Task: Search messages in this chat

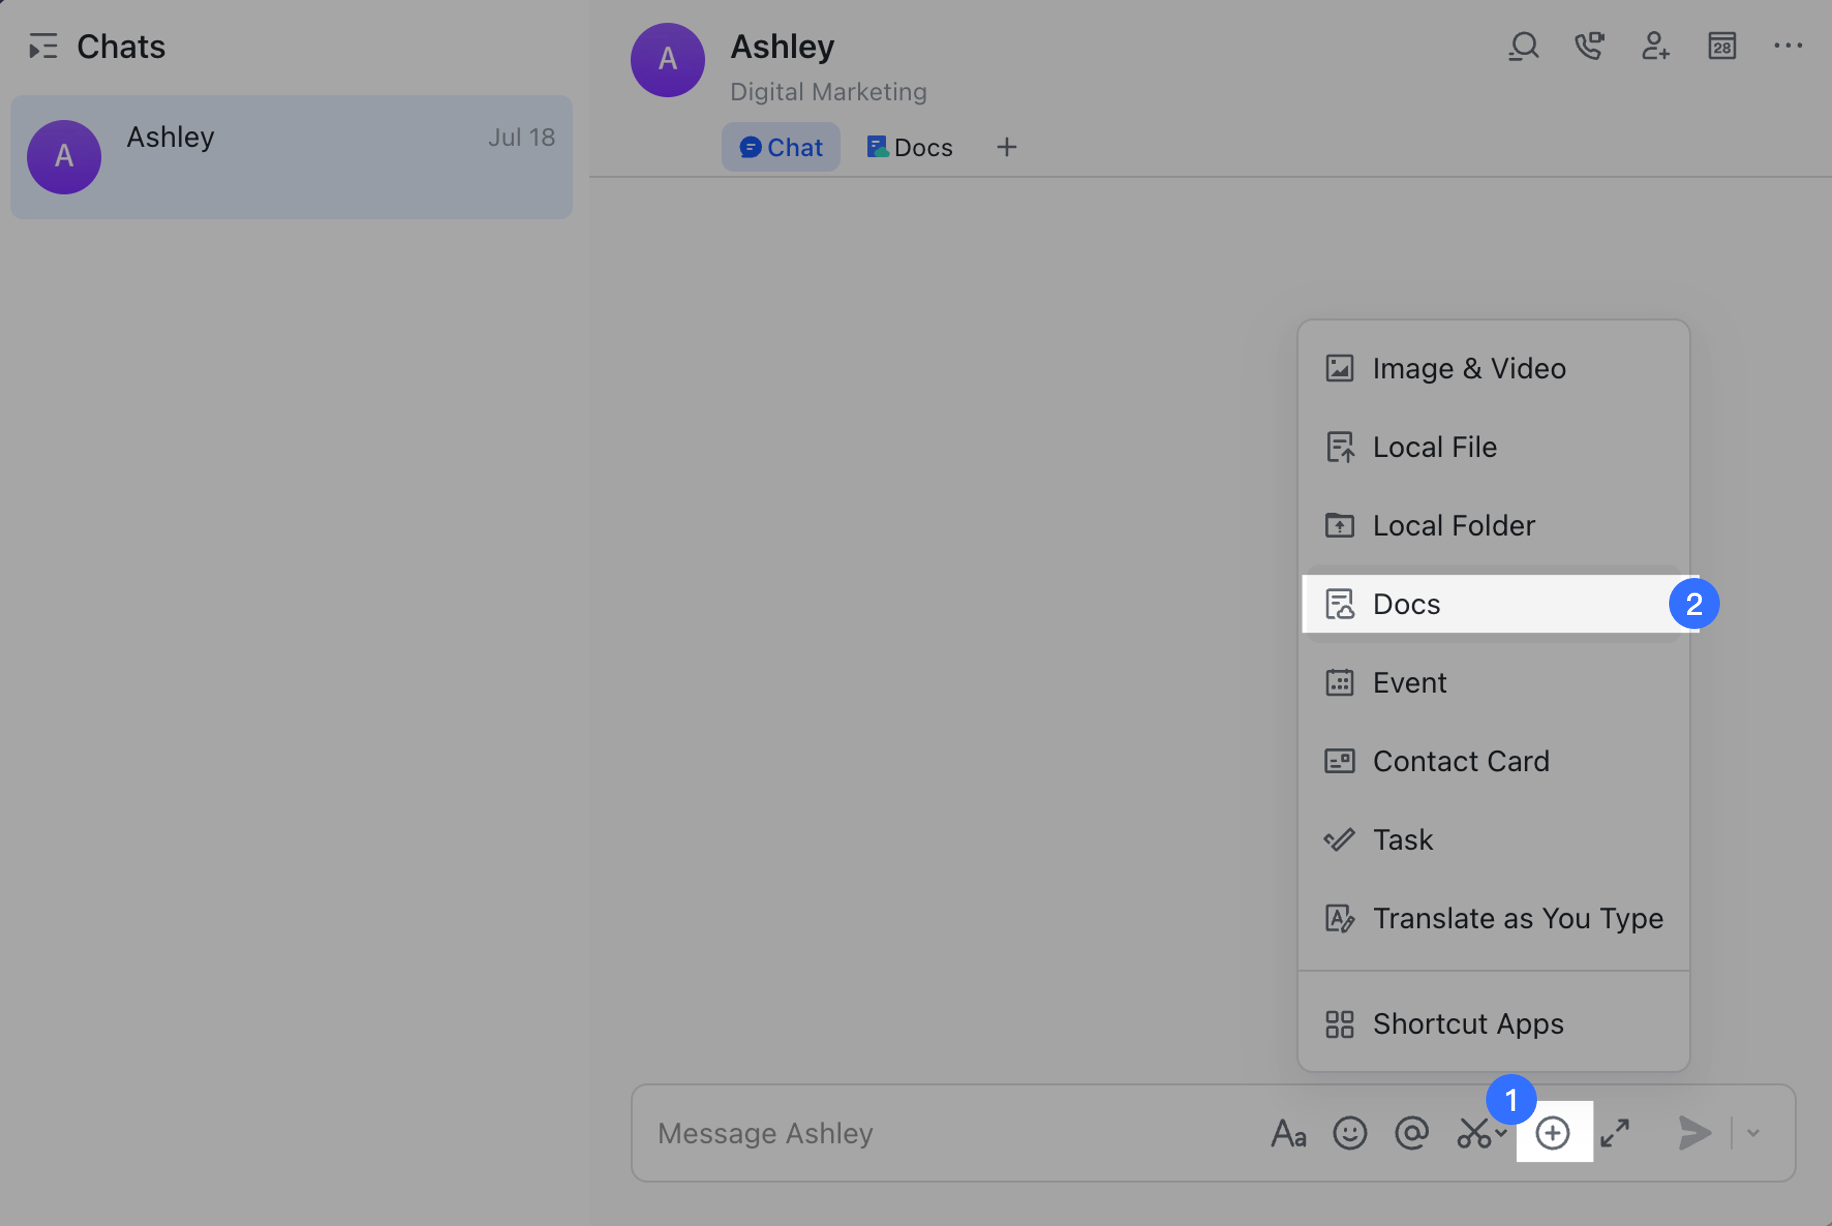Action: pos(1523,46)
